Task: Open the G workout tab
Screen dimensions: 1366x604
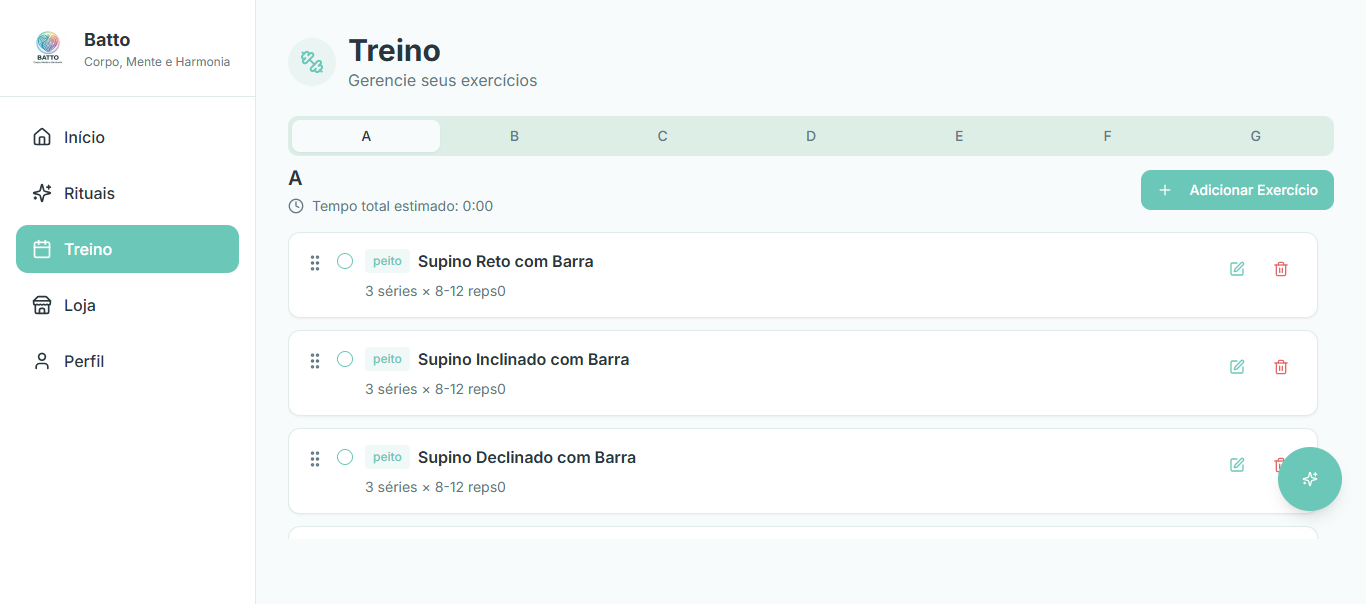Action: [1255, 135]
